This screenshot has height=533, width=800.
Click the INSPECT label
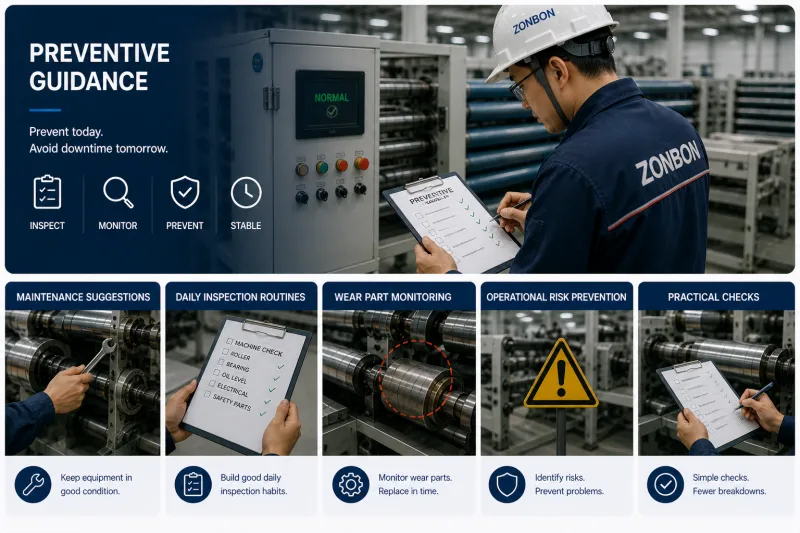[x=47, y=225]
